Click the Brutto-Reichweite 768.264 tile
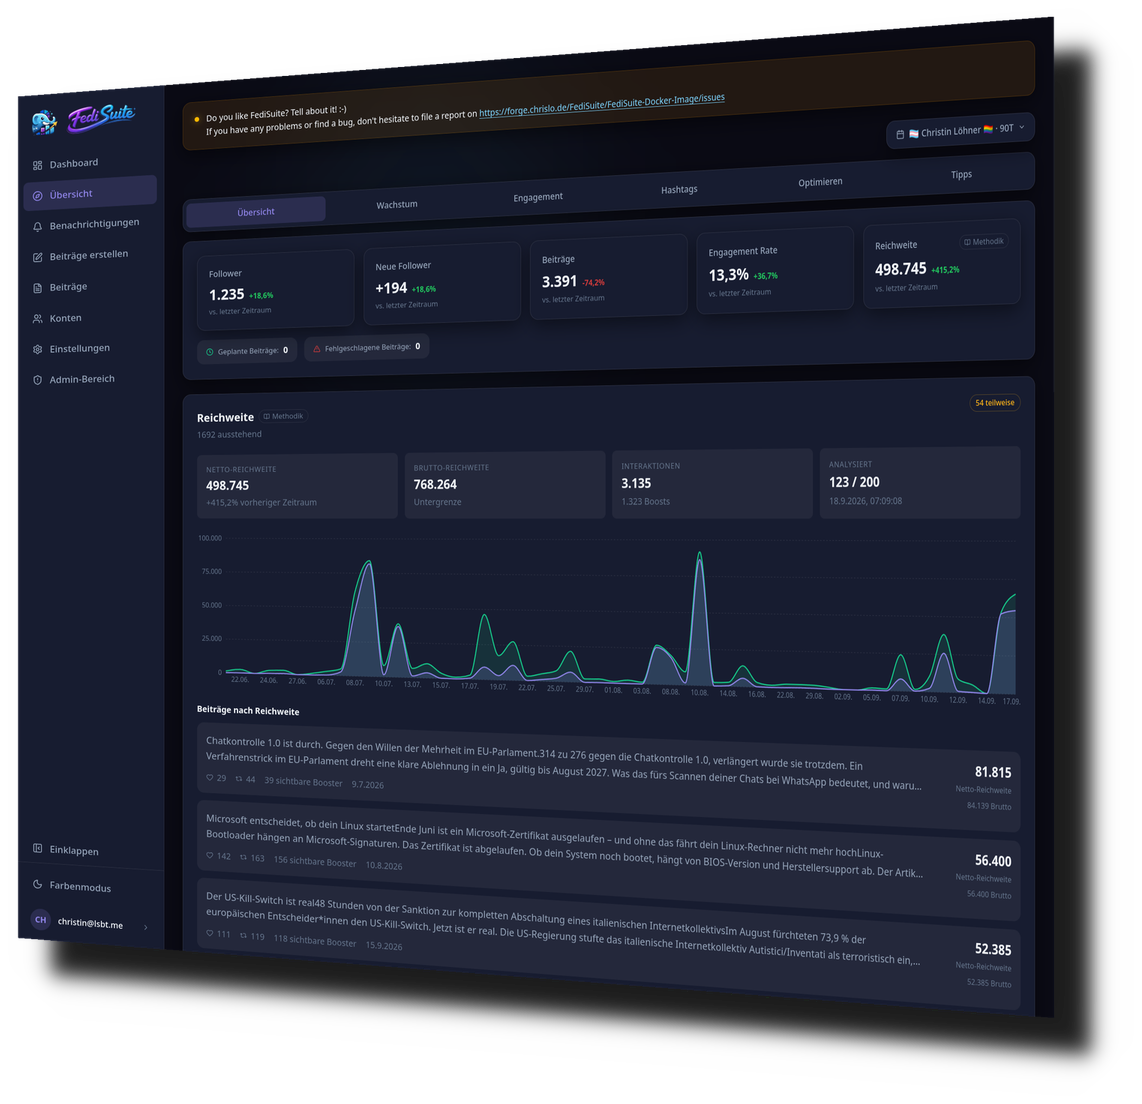Viewport: 1142px width, 1104px height. (x=505, y=484)
